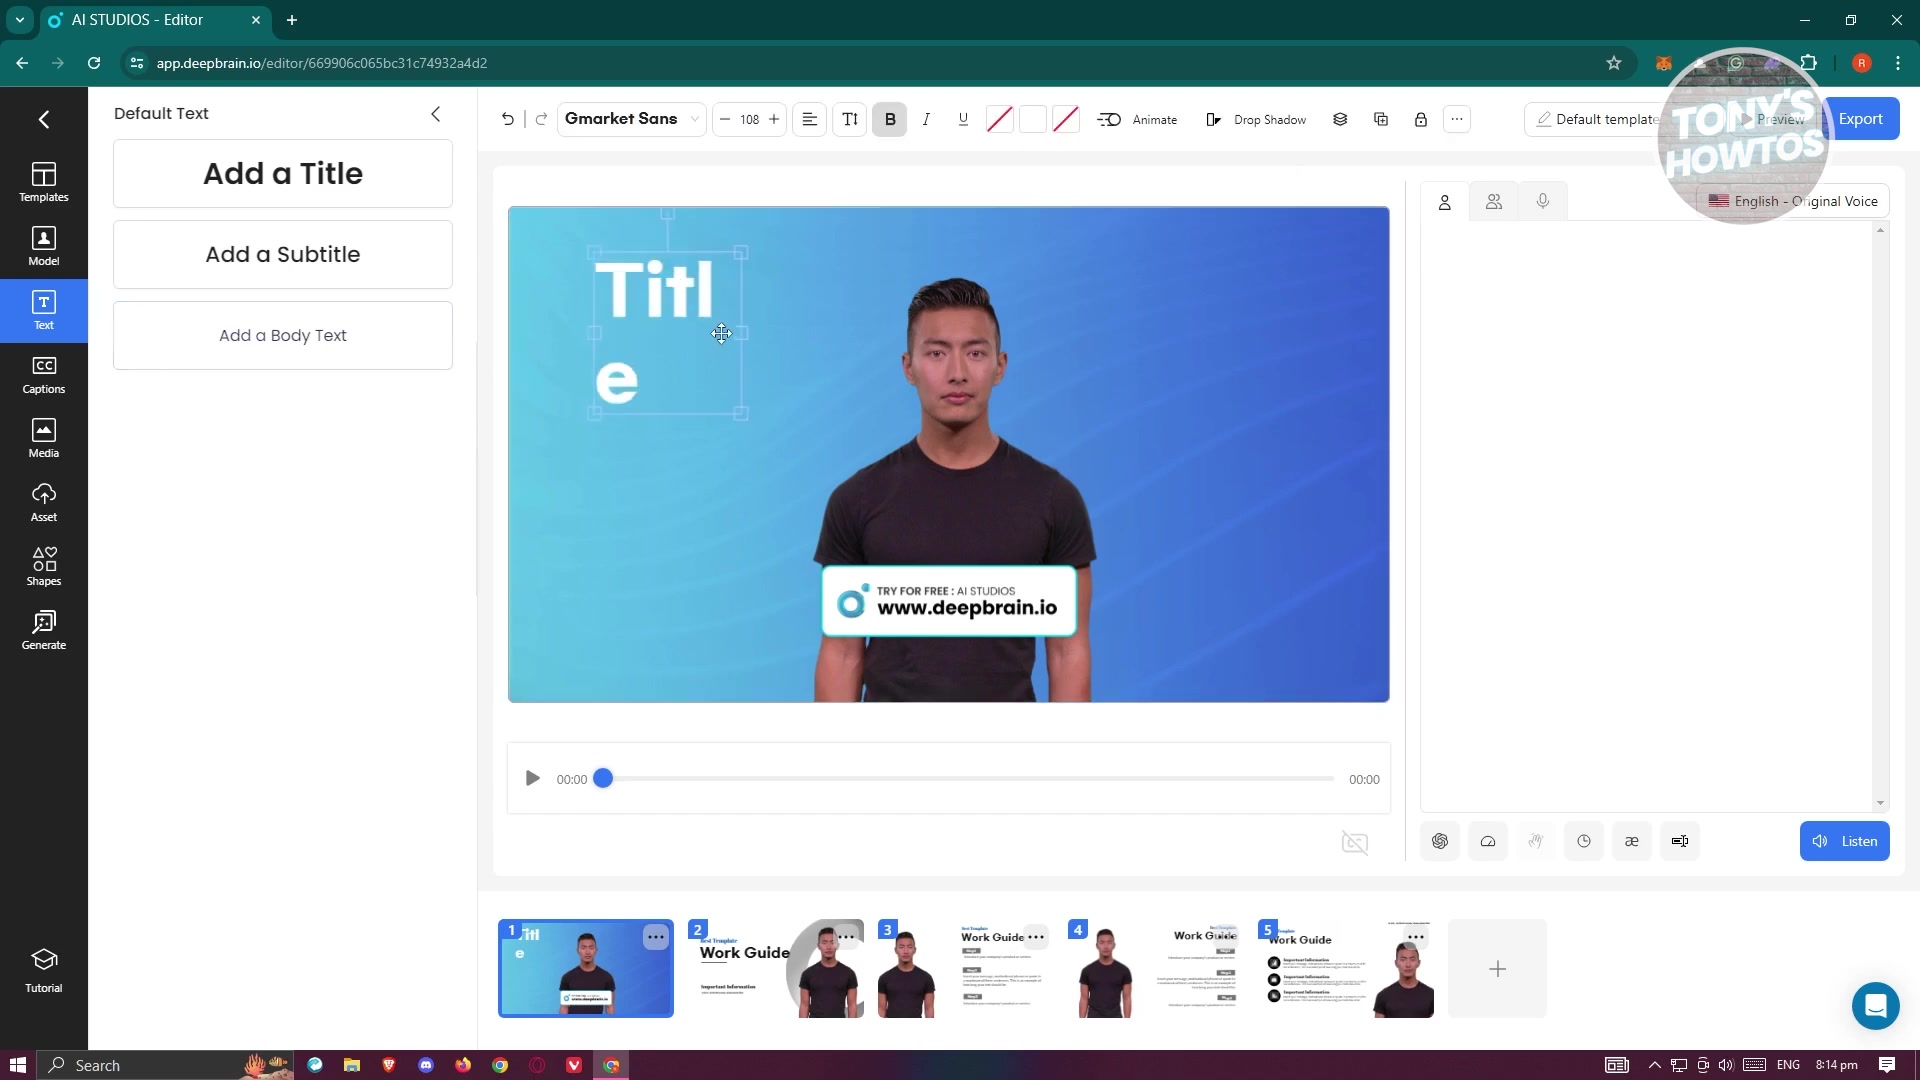Open the pronunciation ae tool

(x=1632, y=842)
